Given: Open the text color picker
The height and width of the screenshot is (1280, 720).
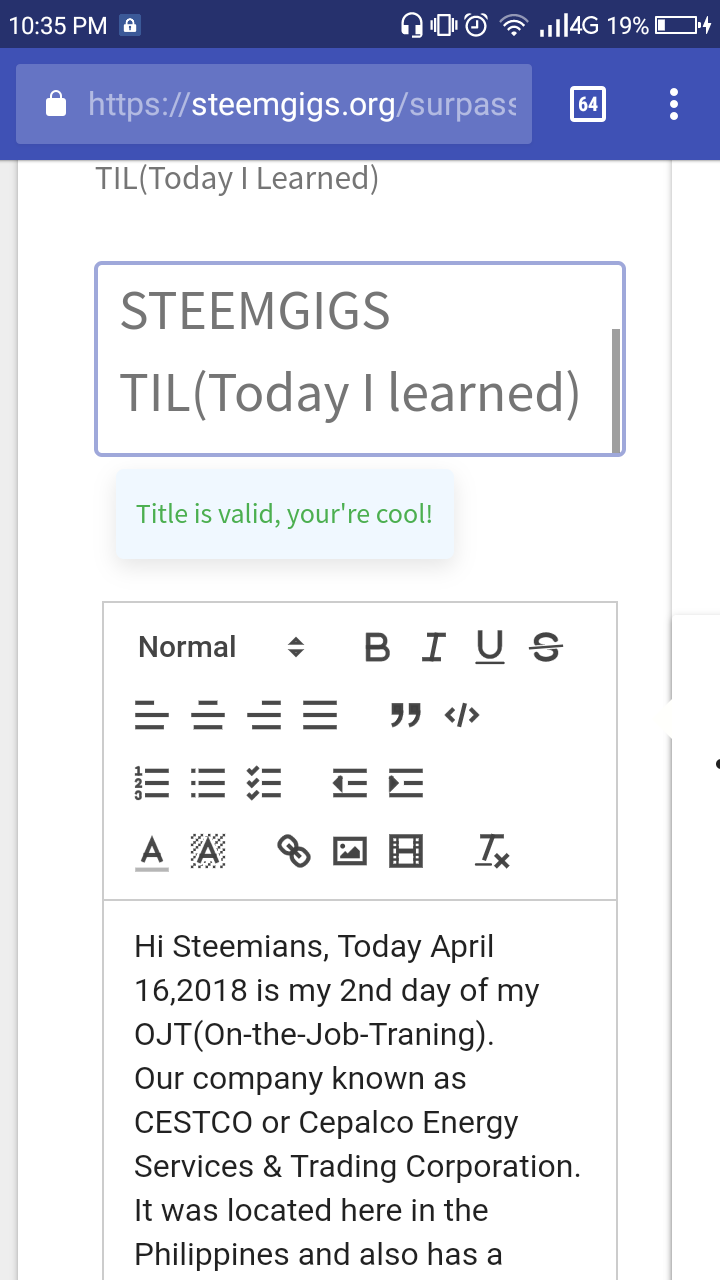Looking at the screenshot, I should tap(151, 852).
